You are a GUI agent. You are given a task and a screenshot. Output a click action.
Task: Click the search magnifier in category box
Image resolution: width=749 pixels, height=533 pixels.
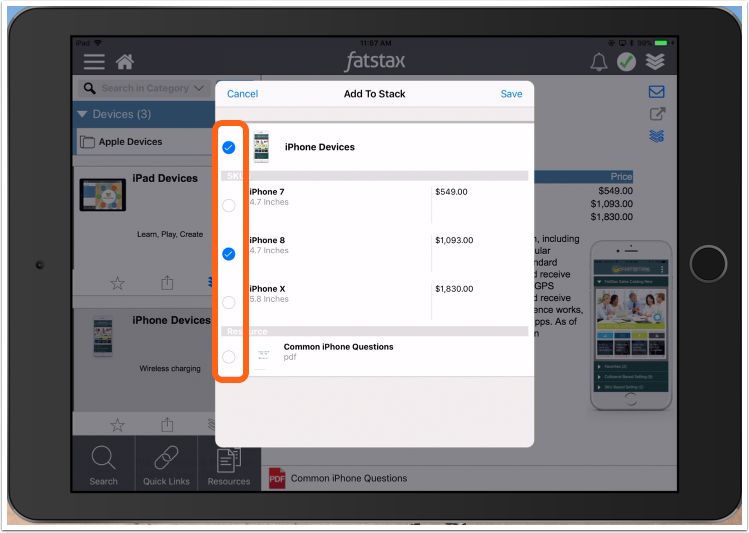click(89, 88)
